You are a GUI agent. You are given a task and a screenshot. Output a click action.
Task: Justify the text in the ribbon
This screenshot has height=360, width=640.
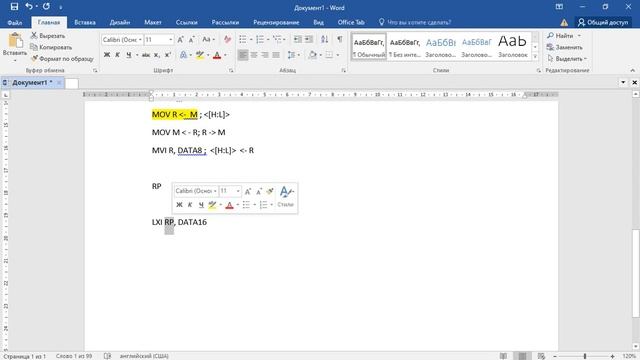(276, 55)
